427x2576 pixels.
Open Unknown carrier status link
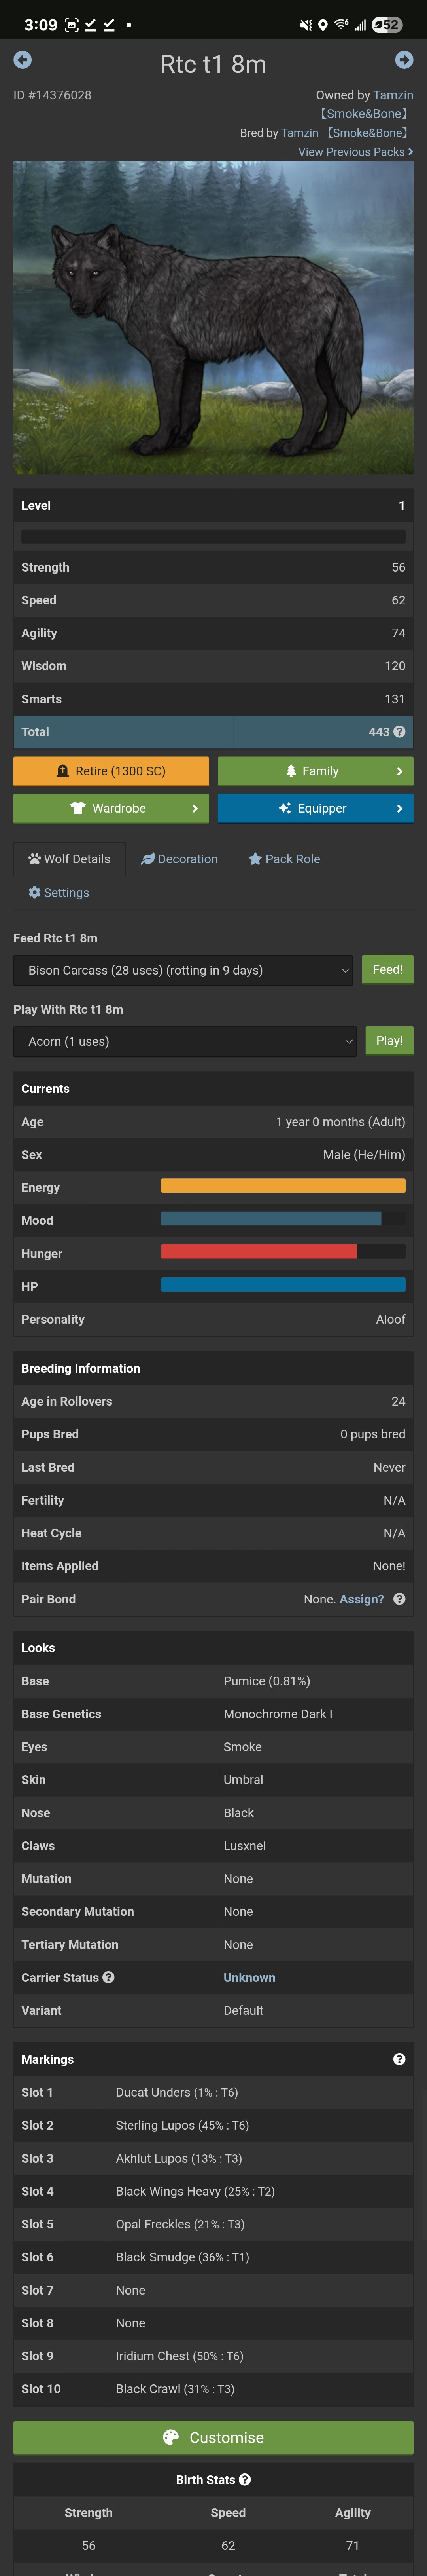coord(249,1977)
